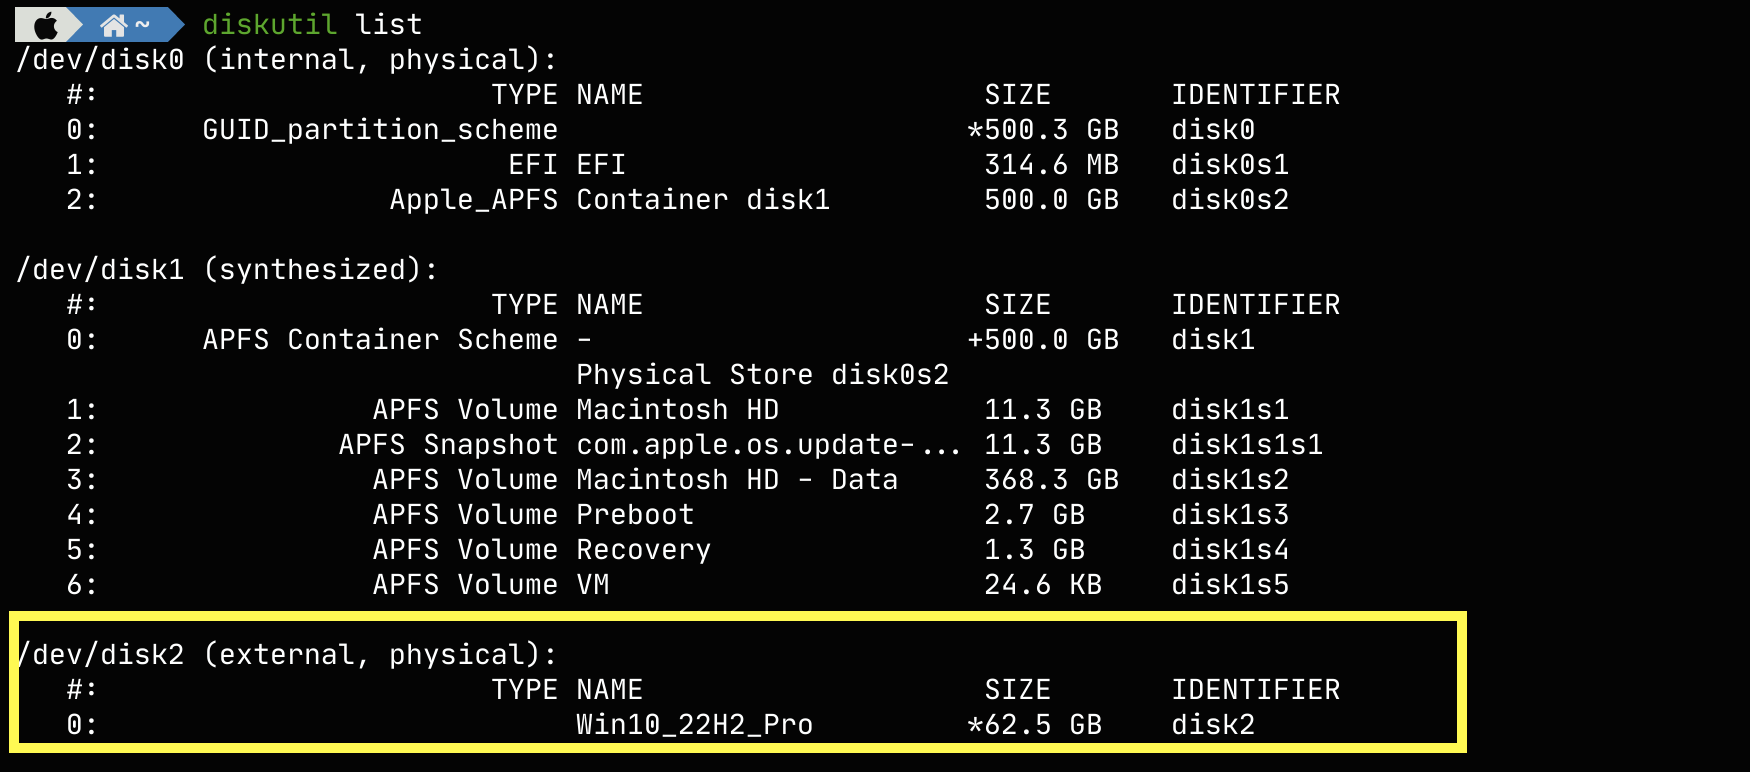Click the '*500.3 GB' size value
The width and height of the screenshot is (1750, 772).
coord(1043,130)
